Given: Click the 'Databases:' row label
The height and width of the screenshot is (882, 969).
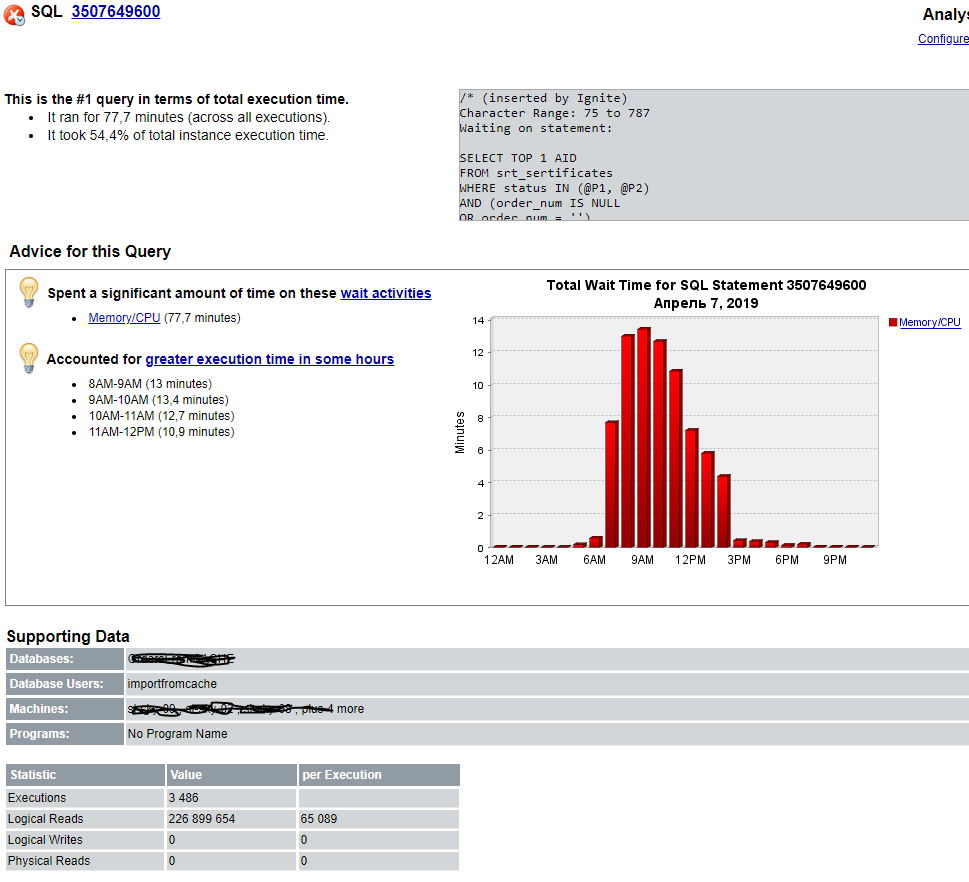Looking at the screenshot, I should pyautogui.click(x=65, y=659).
